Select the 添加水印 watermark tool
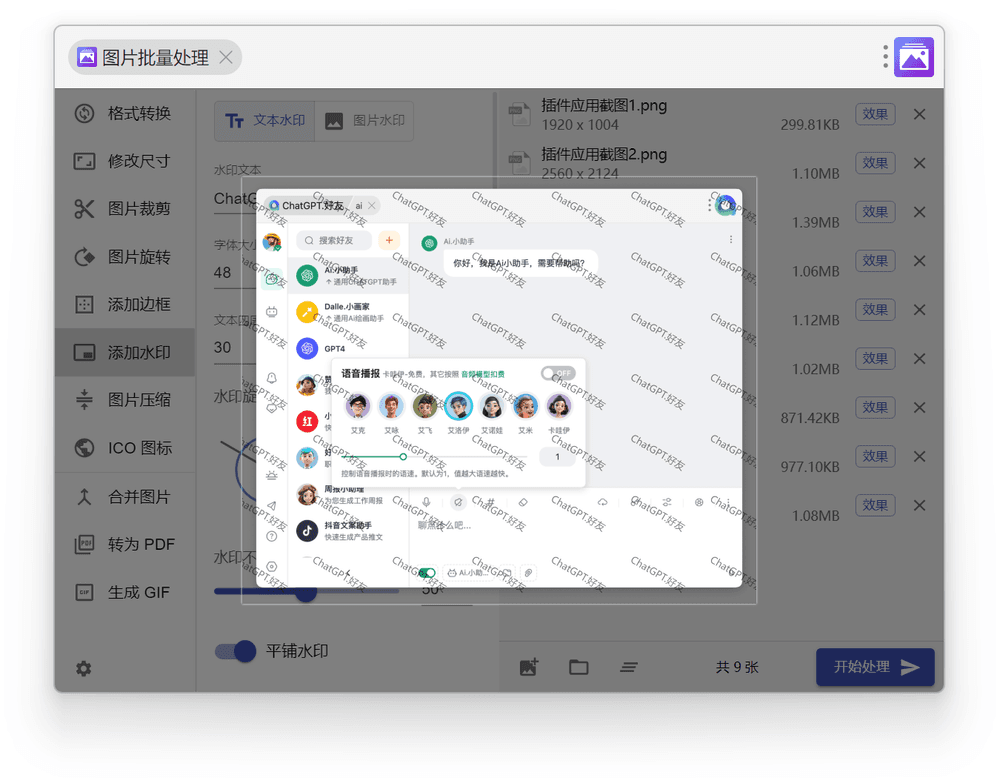 click(125, 353)
